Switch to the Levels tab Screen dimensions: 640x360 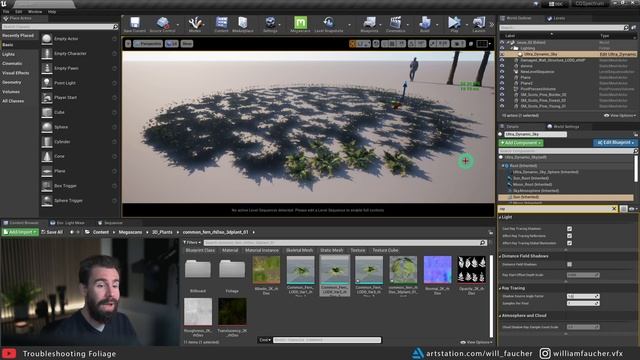click(556, 18)
